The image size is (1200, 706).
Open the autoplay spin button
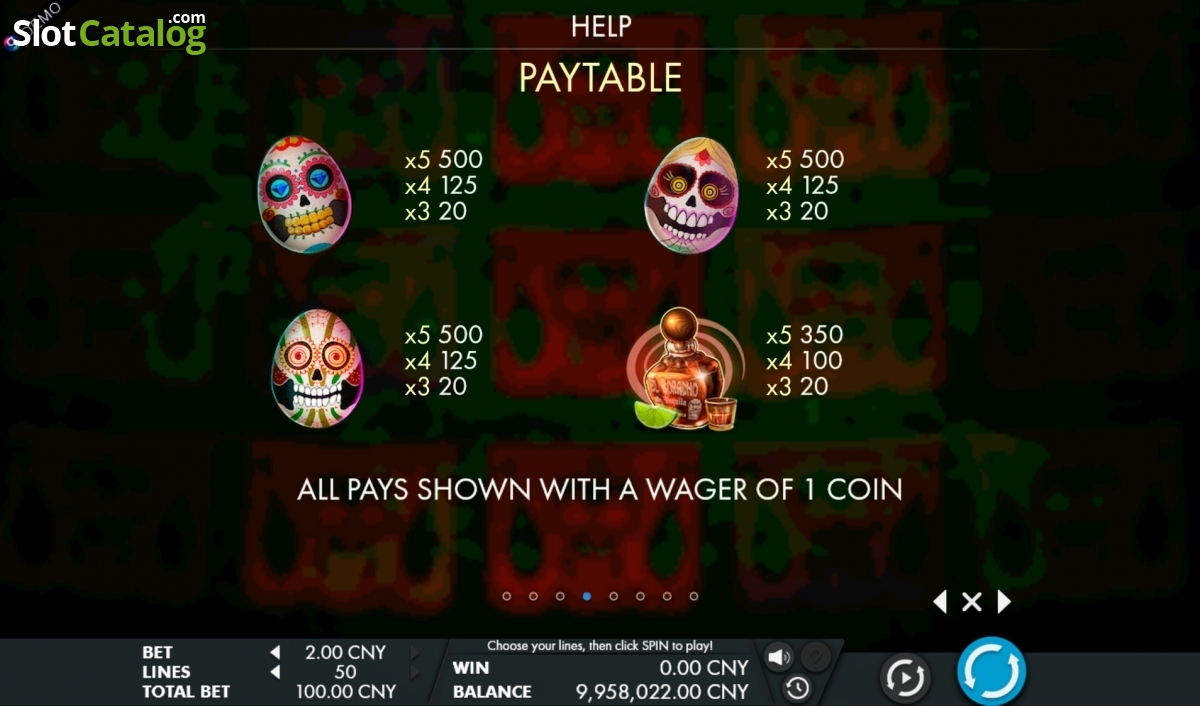(x=904, y=679)
